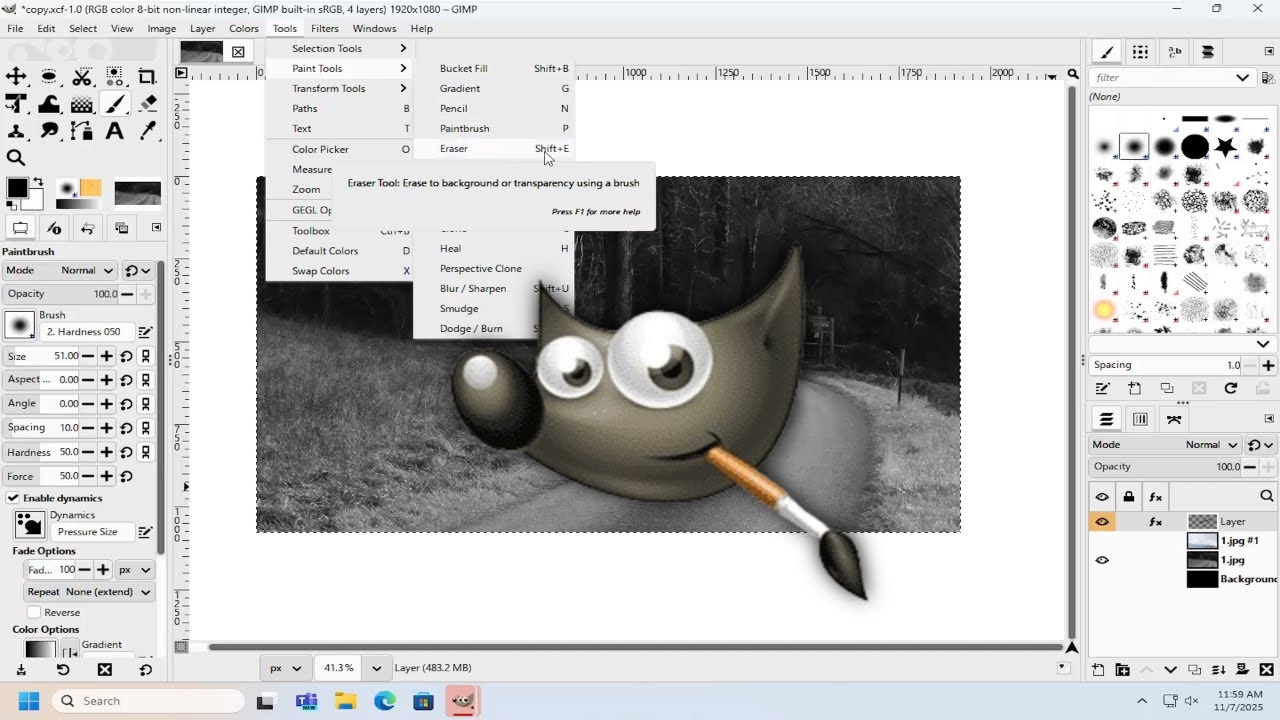Toggle link Size to brush default
Image resolution: width=1280 pixels, height=720 pixels.
pyautogui.click(x=146, y=356)
